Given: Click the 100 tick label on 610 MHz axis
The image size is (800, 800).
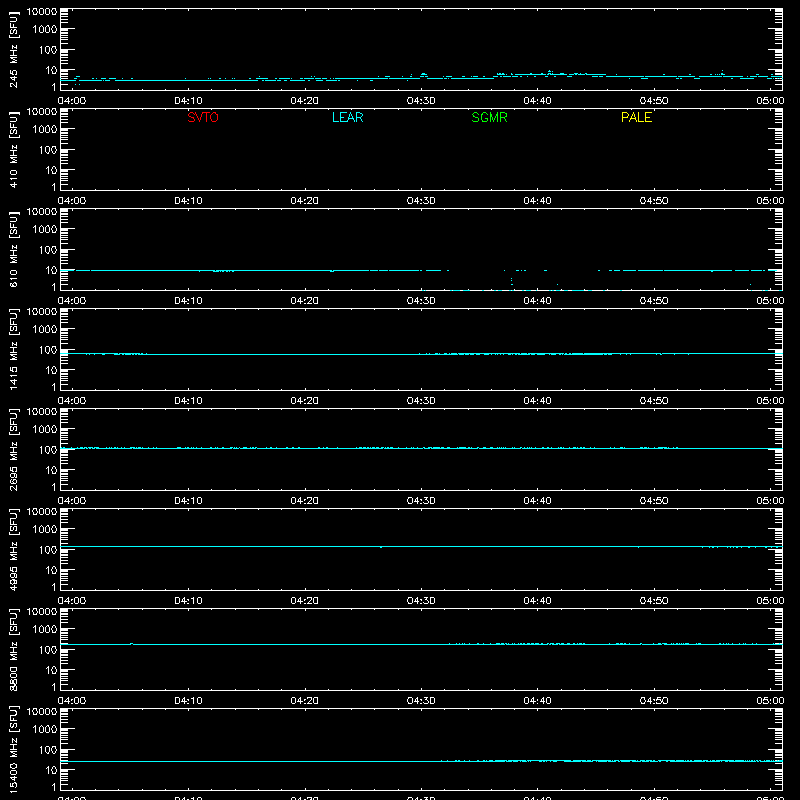Looking at the screenshot, I should (48, 250).
